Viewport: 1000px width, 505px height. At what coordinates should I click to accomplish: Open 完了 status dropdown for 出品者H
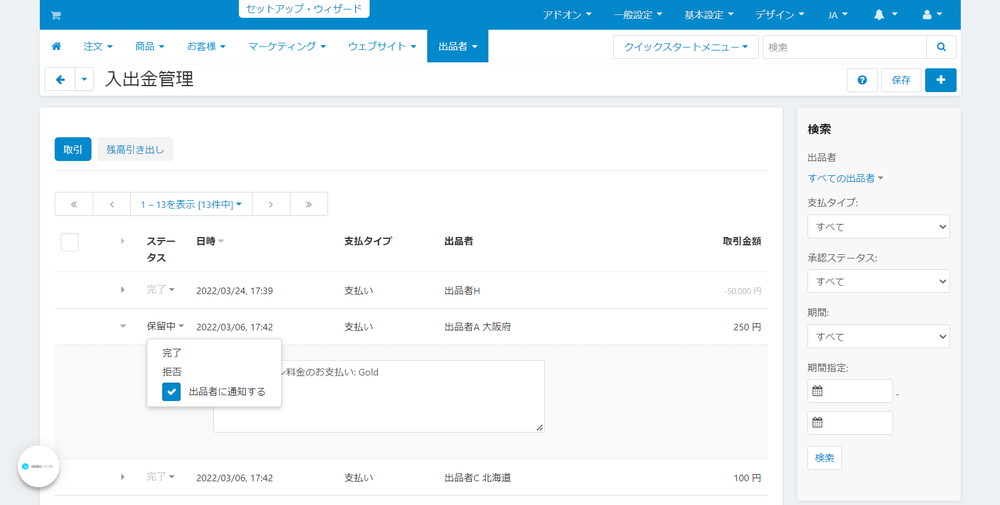tap(161, 289)
